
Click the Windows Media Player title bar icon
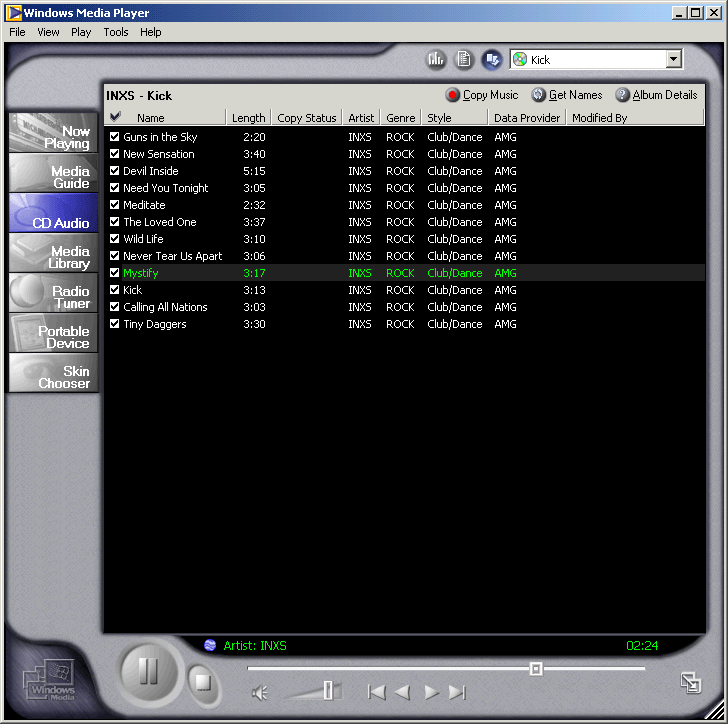pos(13,13)
